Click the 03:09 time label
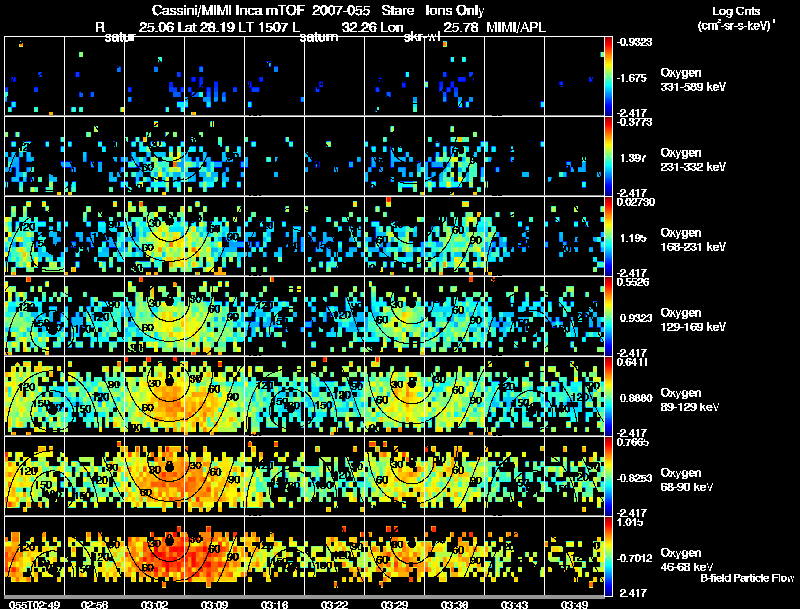 214,604
